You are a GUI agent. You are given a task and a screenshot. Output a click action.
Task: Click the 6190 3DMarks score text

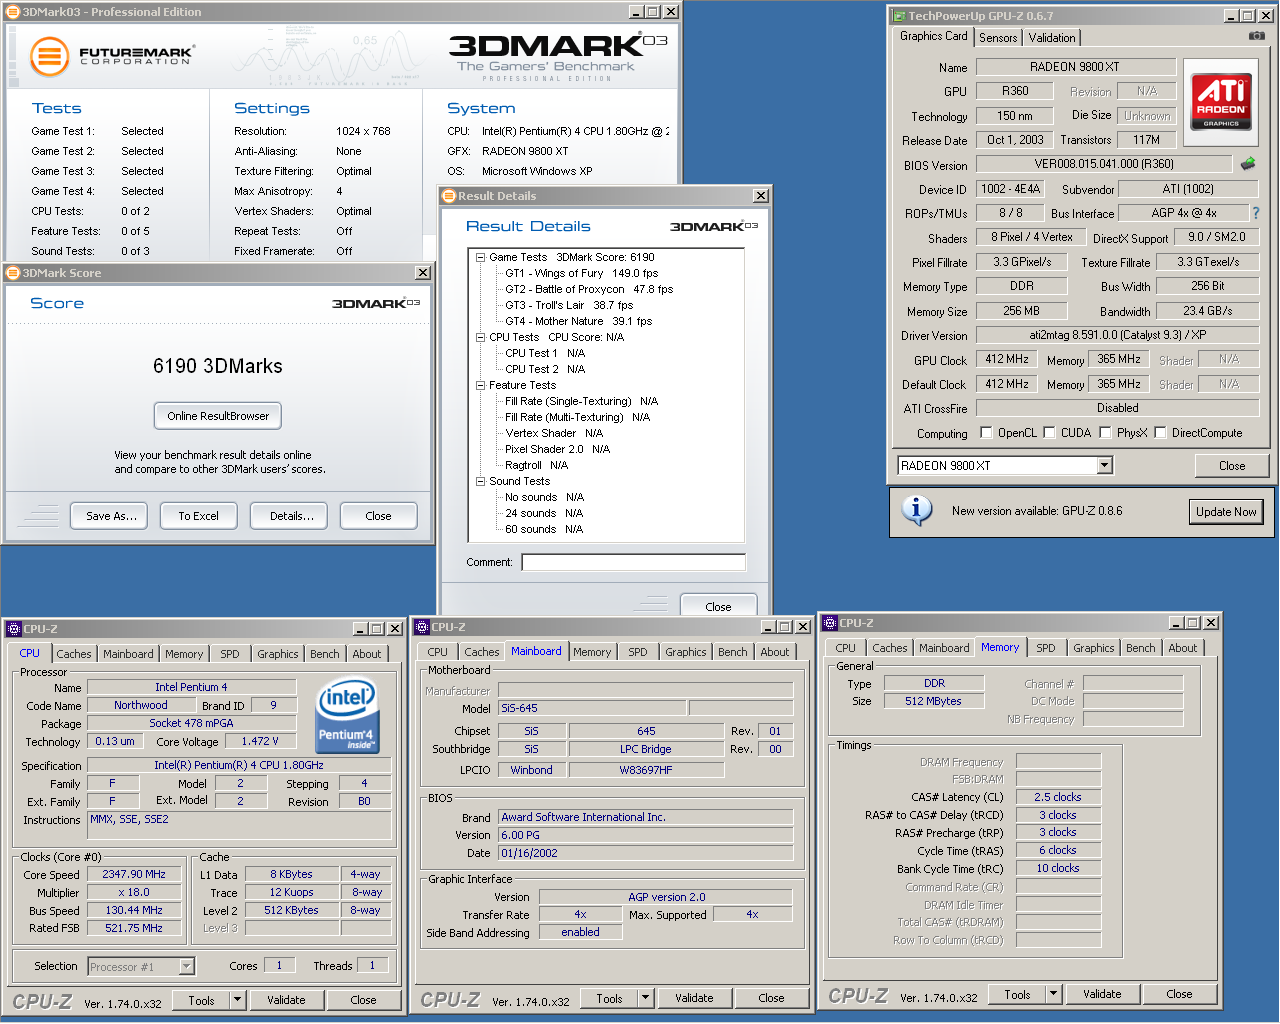[218, 366]
